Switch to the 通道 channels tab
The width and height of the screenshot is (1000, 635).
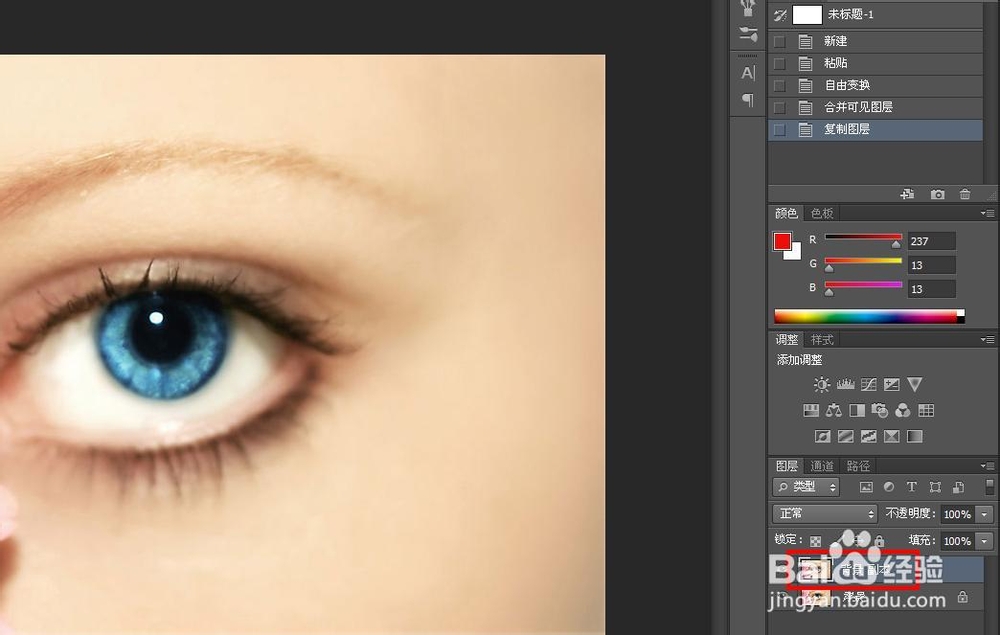823,465
